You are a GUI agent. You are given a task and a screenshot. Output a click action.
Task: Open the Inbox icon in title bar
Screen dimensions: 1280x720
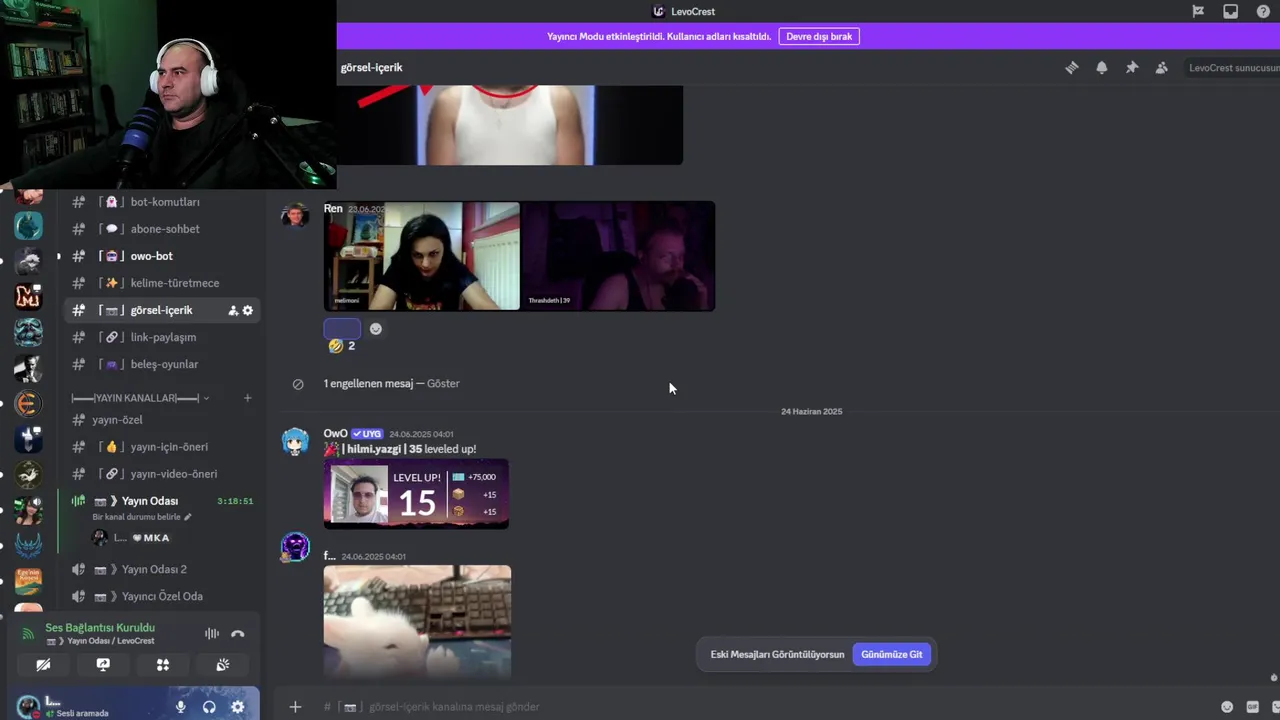click(x=1230, y=12)
